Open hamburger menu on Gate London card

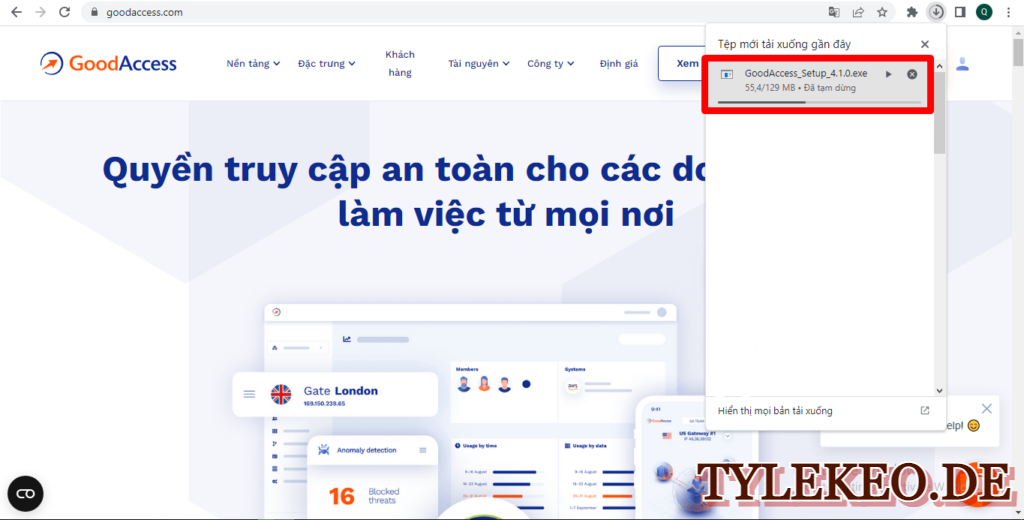pyautogui.click(x=249, y=394)
